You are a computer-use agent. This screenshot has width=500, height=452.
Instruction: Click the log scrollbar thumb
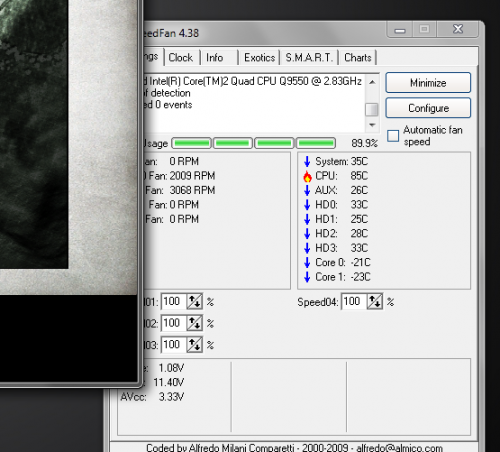(372, 109)
